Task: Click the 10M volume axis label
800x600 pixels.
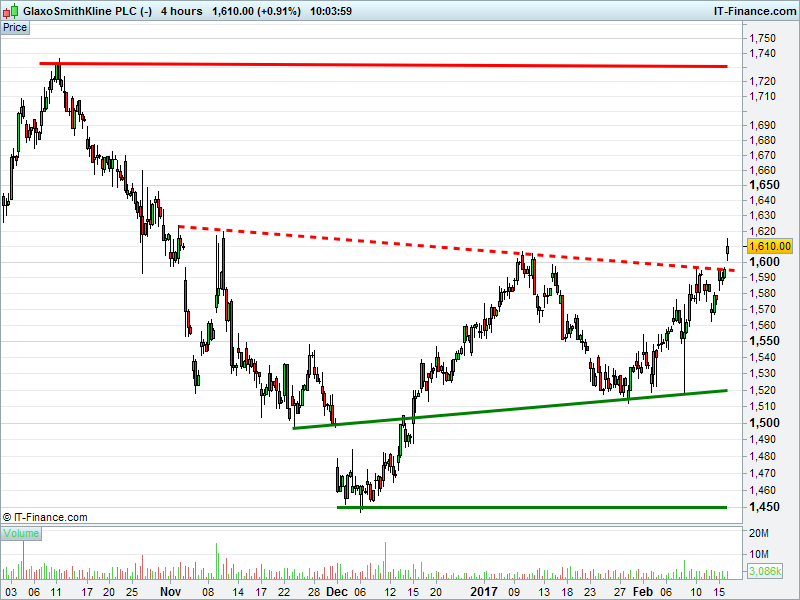Action: coord(759,554)
